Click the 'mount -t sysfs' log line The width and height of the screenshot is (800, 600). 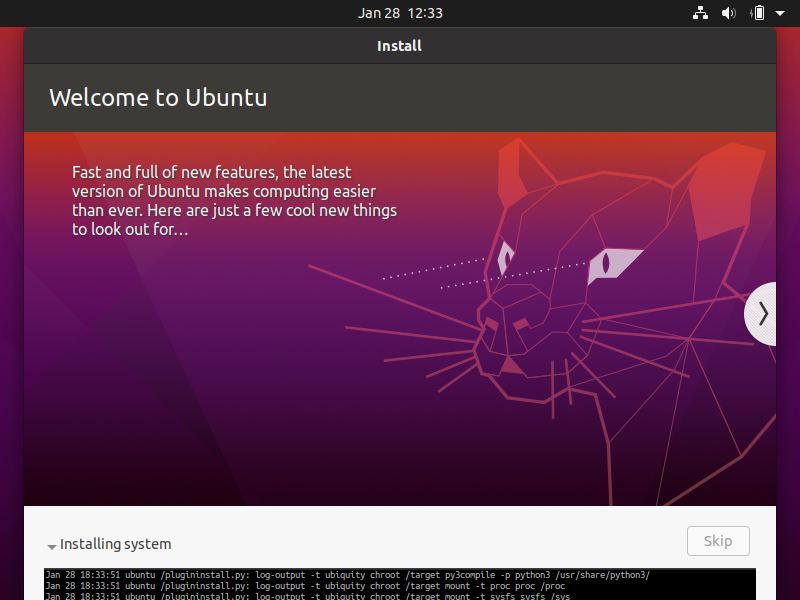308,596
